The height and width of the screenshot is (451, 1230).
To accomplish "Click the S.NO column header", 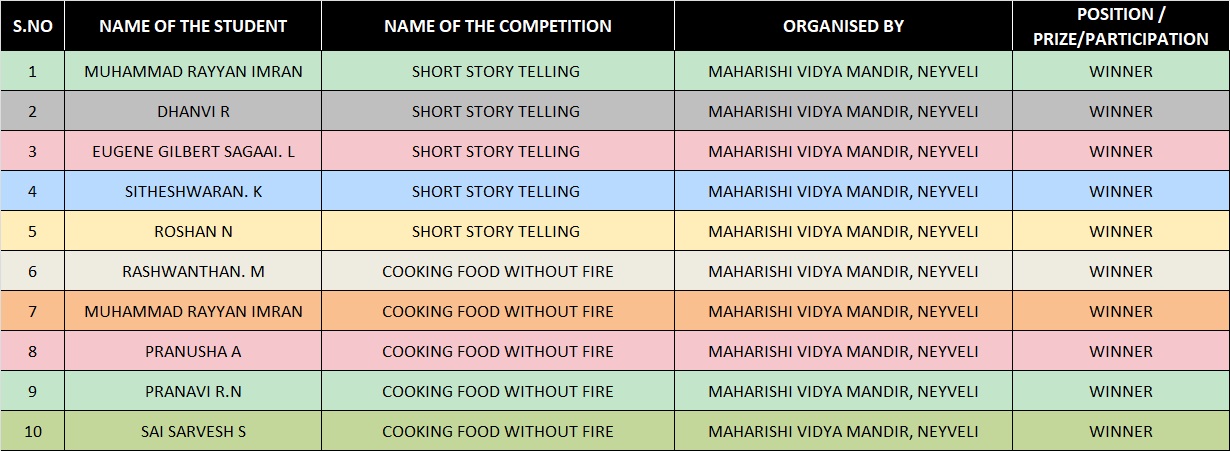I will tap(32, 27).
